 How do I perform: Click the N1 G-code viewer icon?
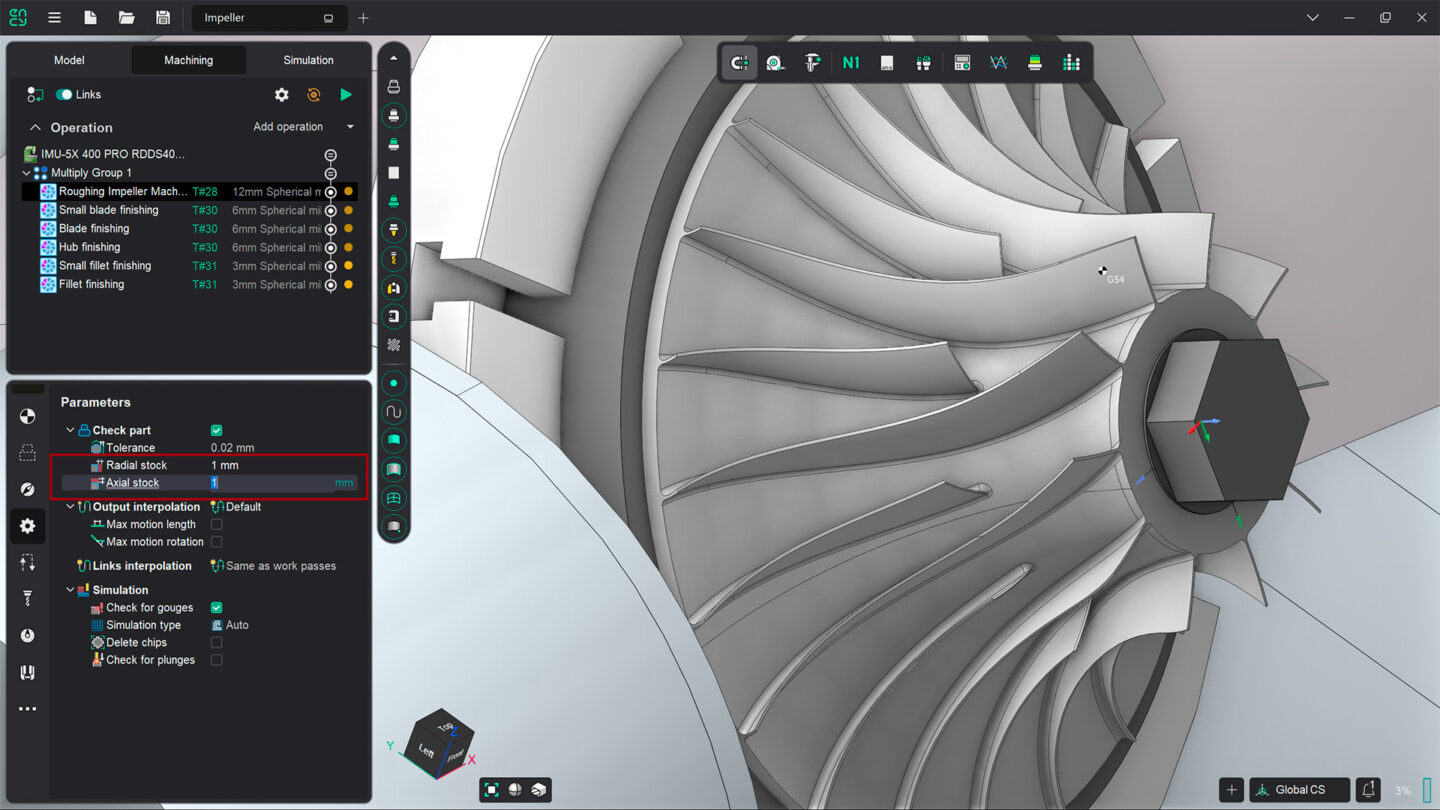(850, 62)
